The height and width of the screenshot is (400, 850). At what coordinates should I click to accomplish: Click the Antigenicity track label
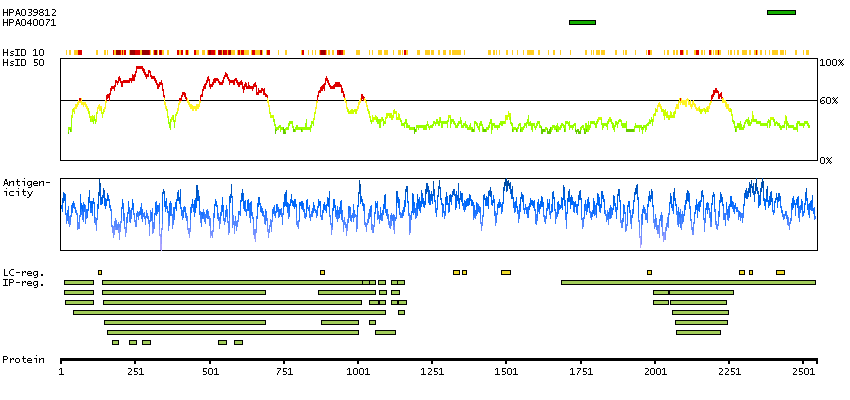(24, 187)
